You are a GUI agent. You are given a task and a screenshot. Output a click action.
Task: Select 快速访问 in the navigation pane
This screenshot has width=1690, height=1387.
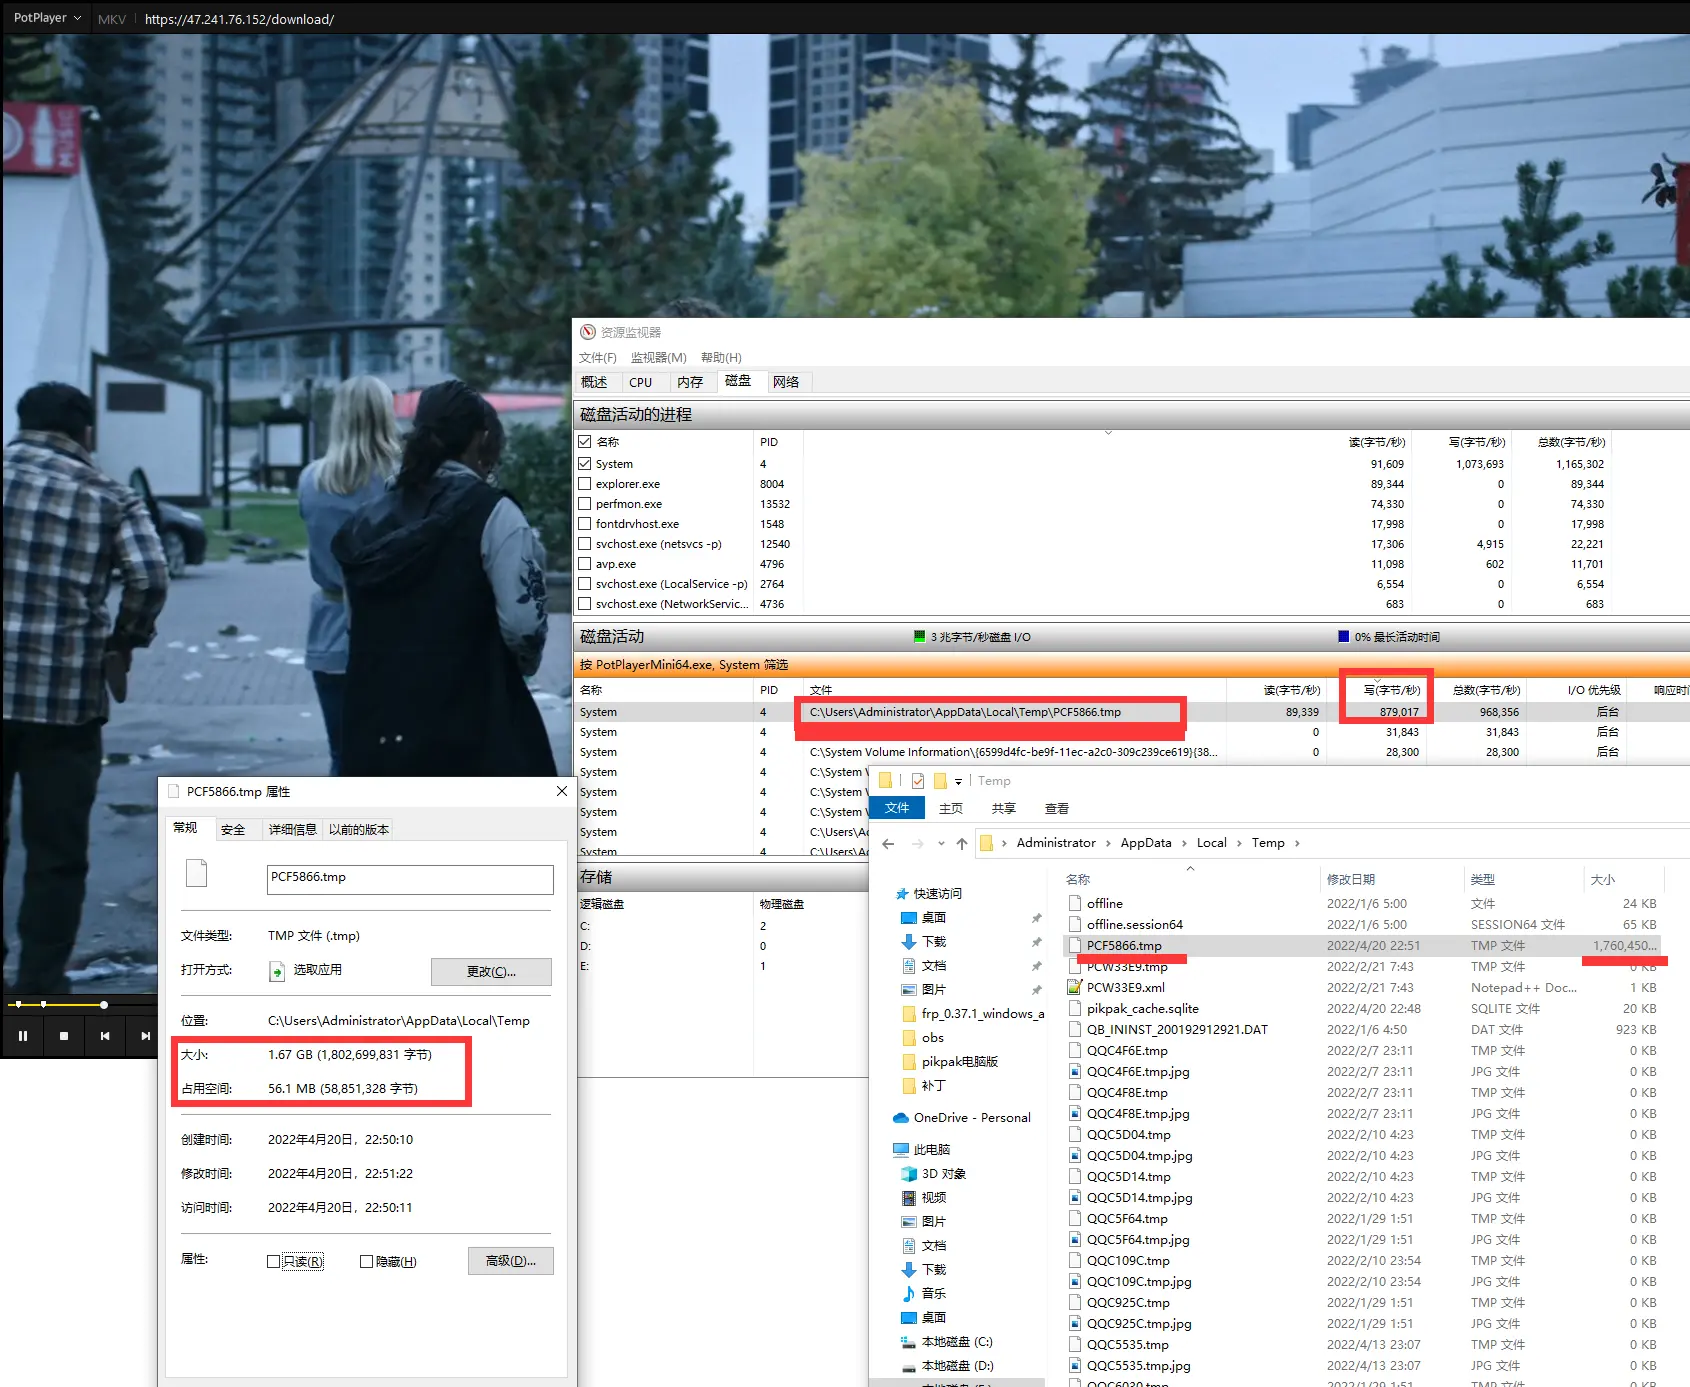click(x=928, y=894)
